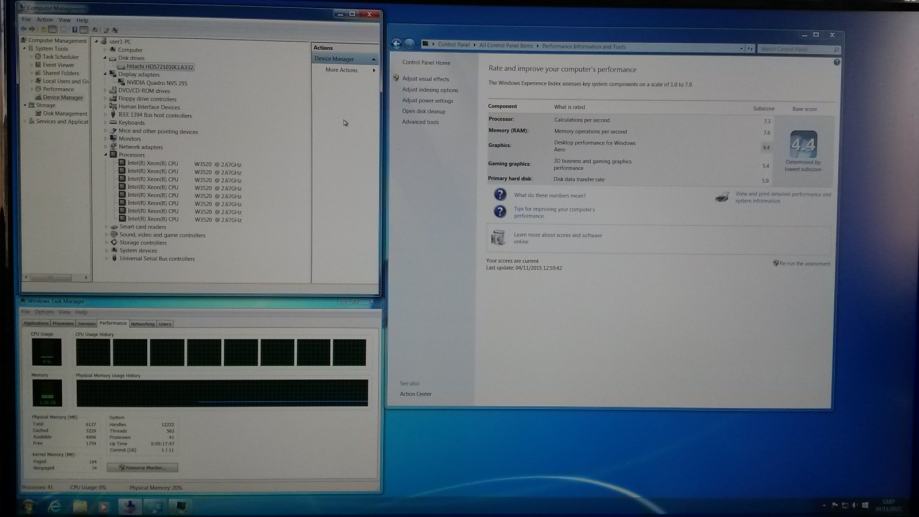Click Control Panel Home link

pyautogui.click(x=426, y=62)
